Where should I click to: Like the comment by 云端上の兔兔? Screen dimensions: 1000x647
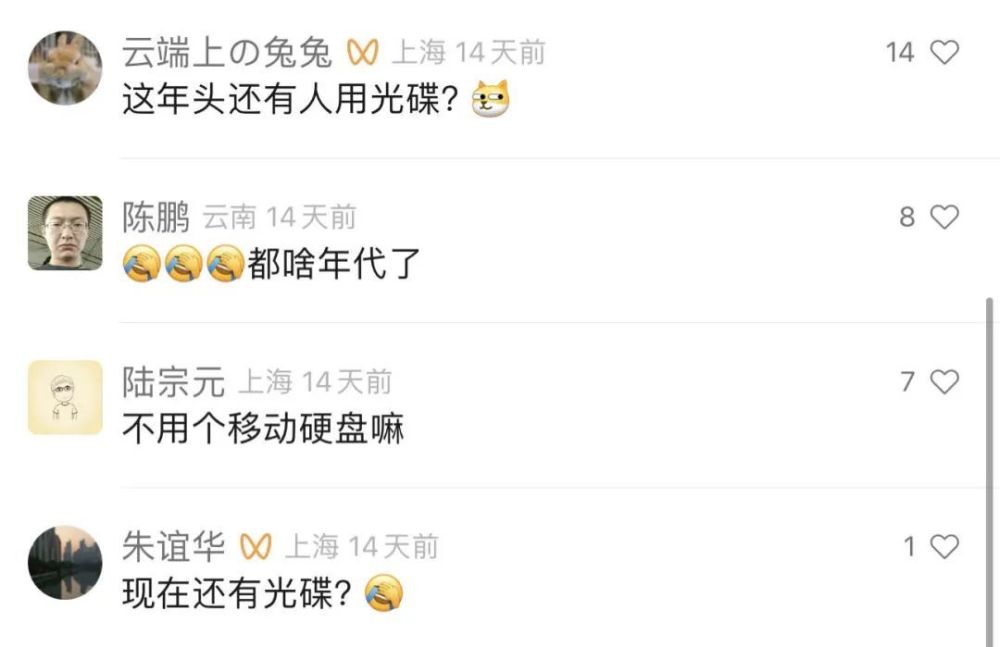click(945, 52)
